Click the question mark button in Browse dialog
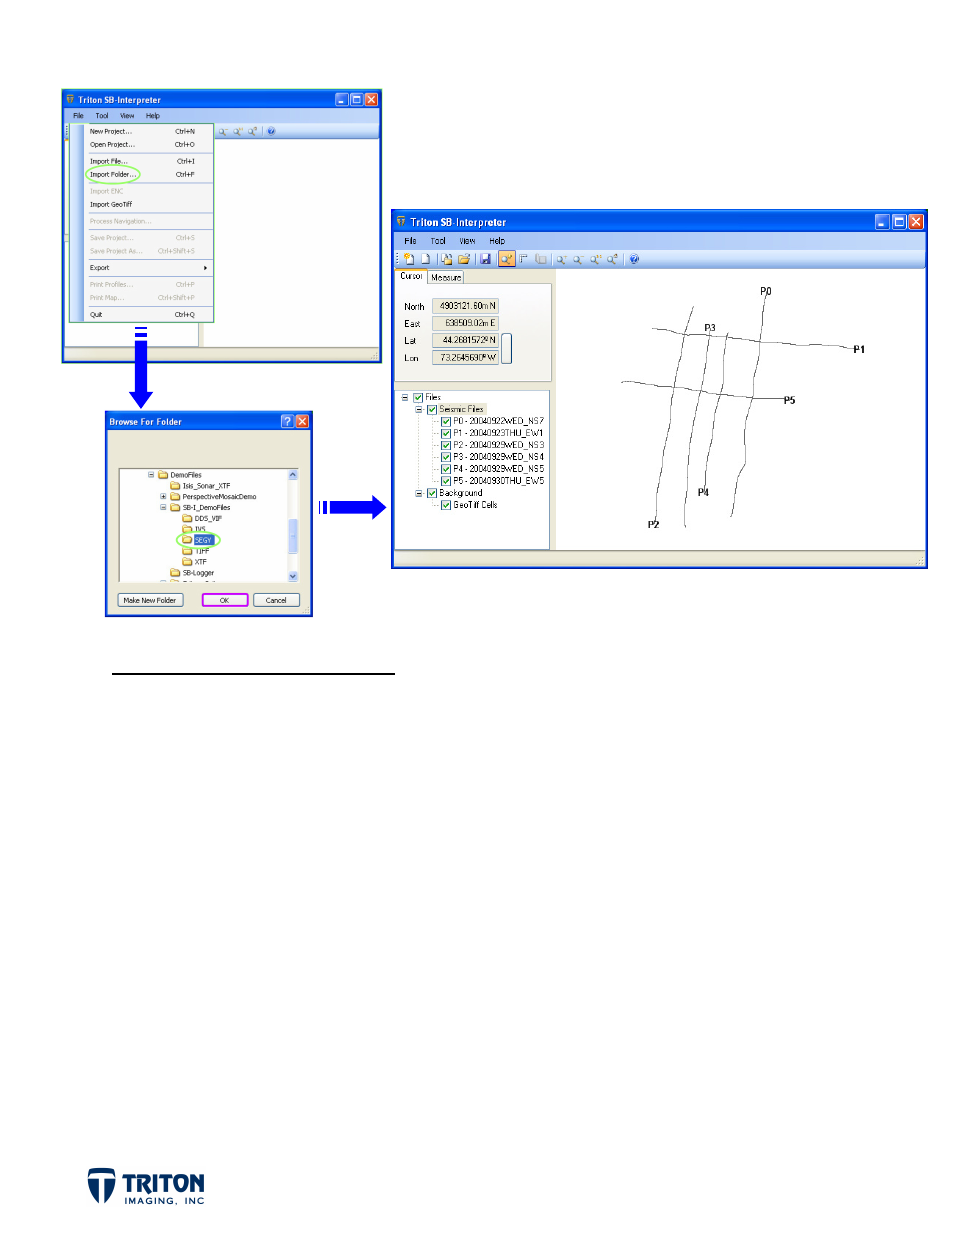The height and width of the screenshot is (1235, 954). tap(287, 422)
